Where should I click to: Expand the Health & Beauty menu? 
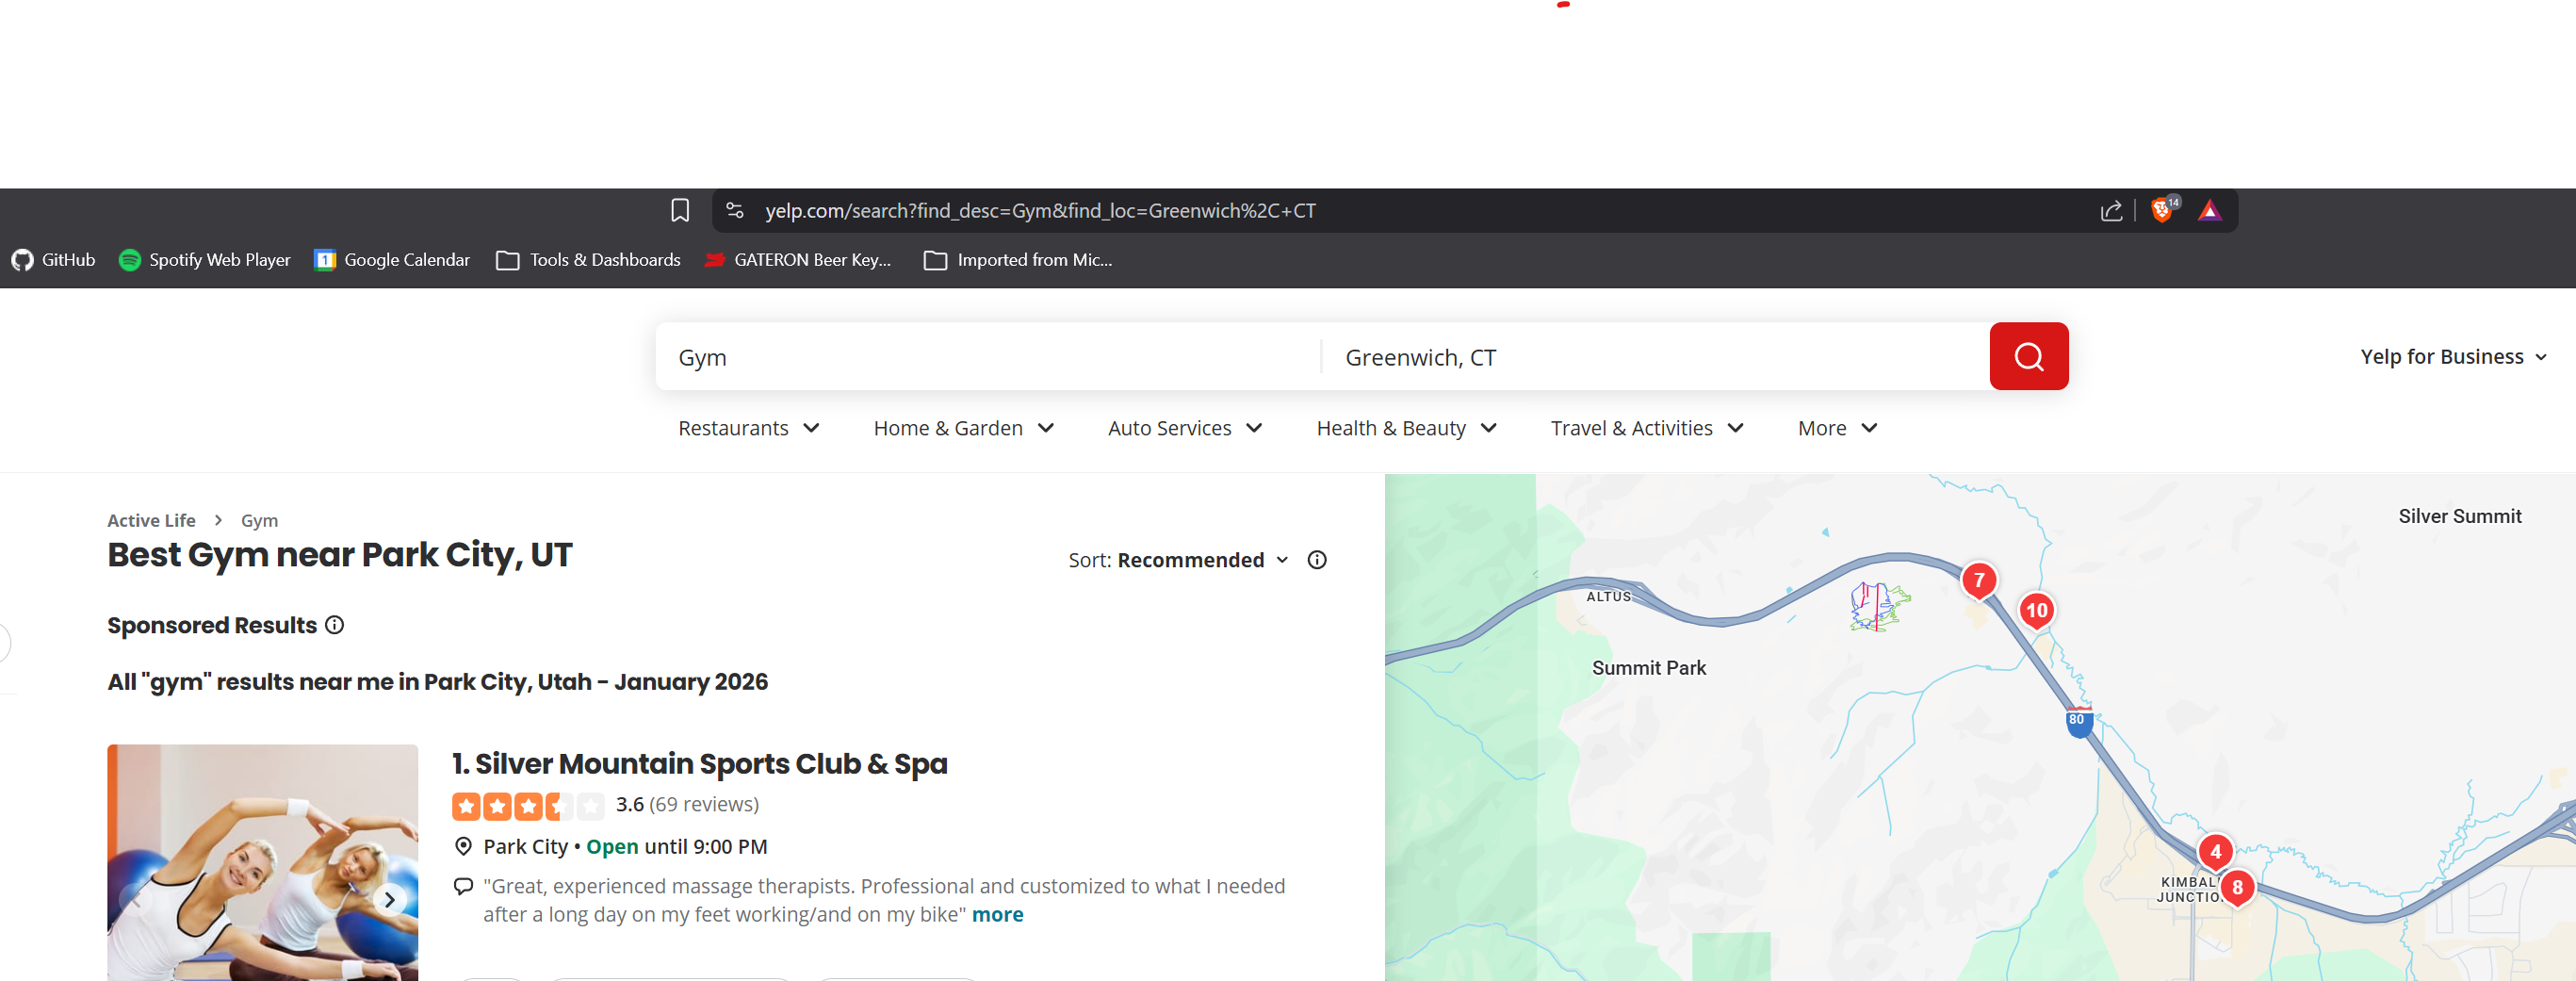pyautogui.click(x=1406, y=429)
